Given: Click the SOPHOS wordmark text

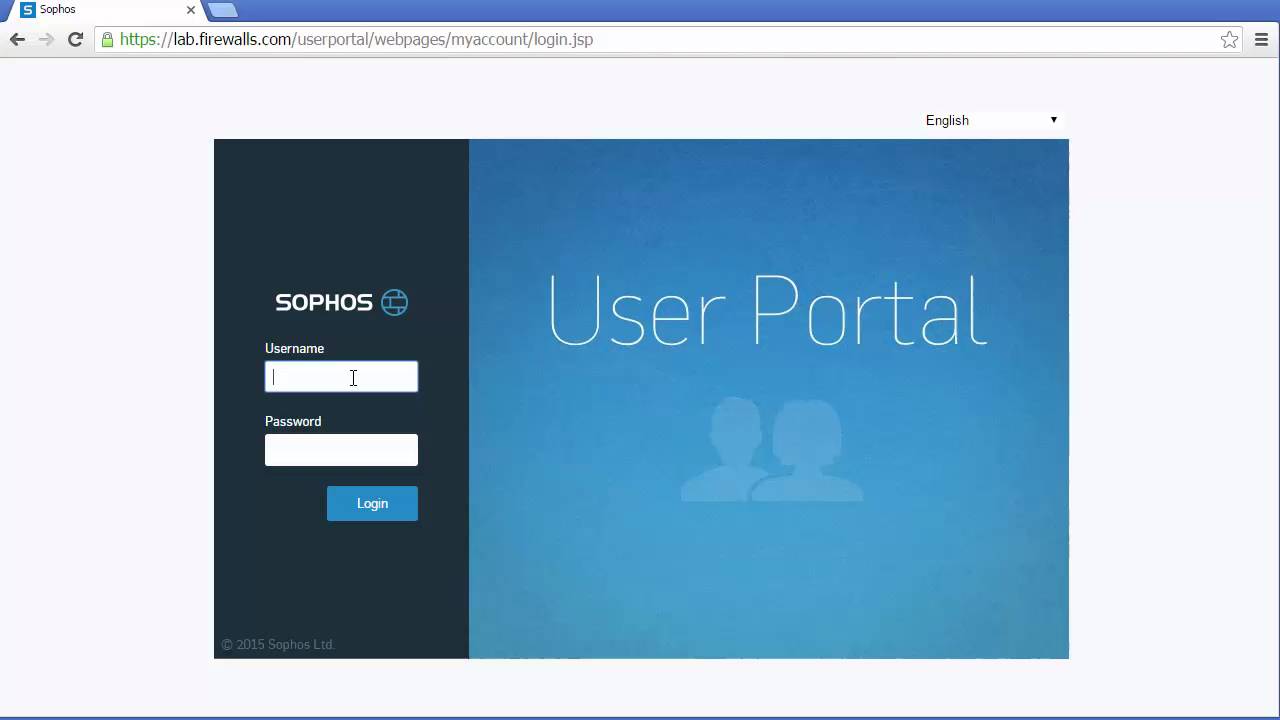Looking at the screenshot, I should pyautogui.click(x=324, y=302).
